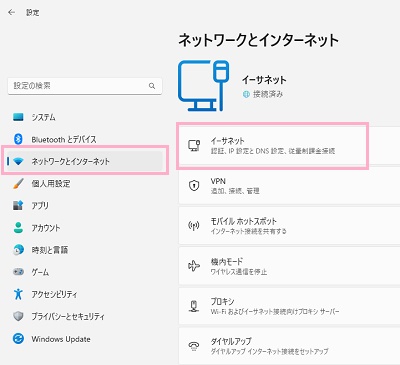Click the モバイル ホットスポット antenna icon
400x365 pixels.
(x=194, y=226)
